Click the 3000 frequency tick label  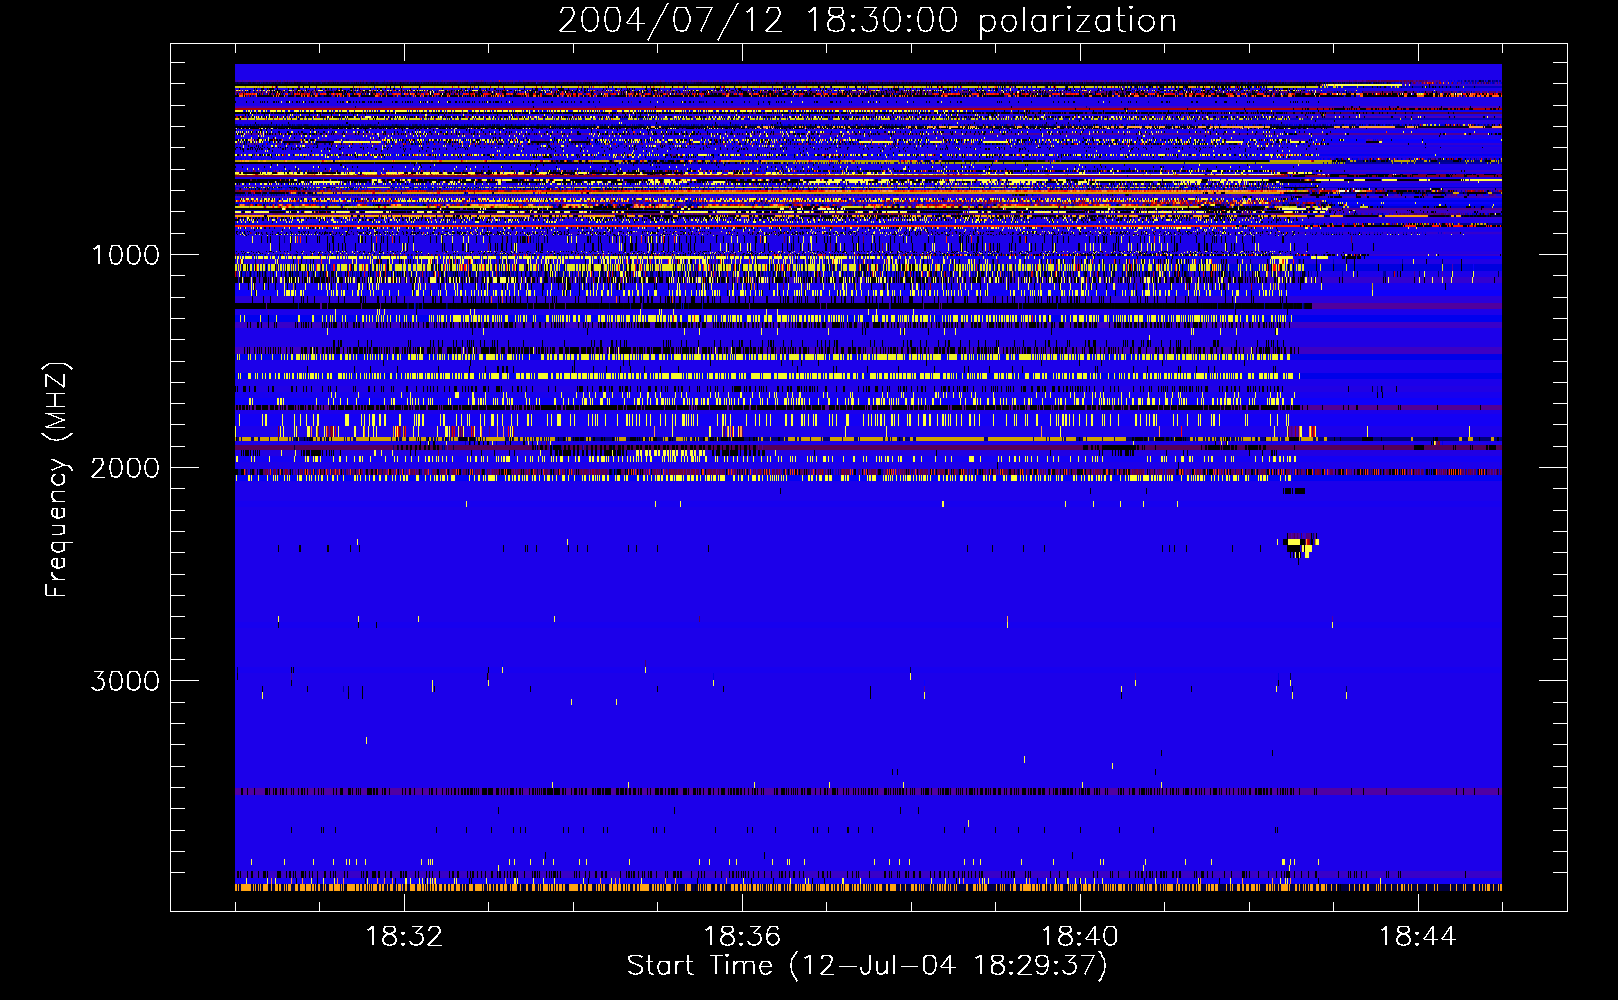point(125,681)
